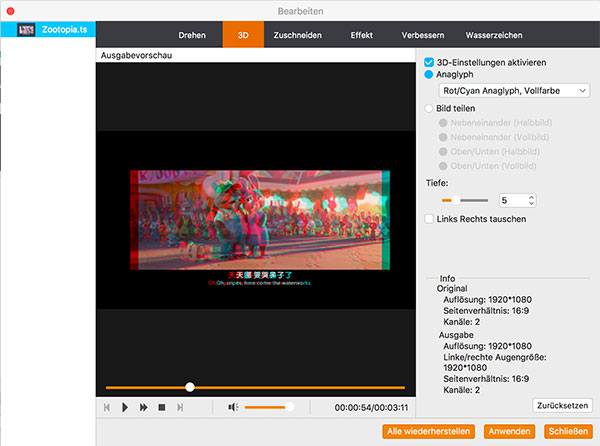This screenshot has width=600, height=446.
Task: Select Zootopia.ts in the file list
Action: tap(48, 29)
